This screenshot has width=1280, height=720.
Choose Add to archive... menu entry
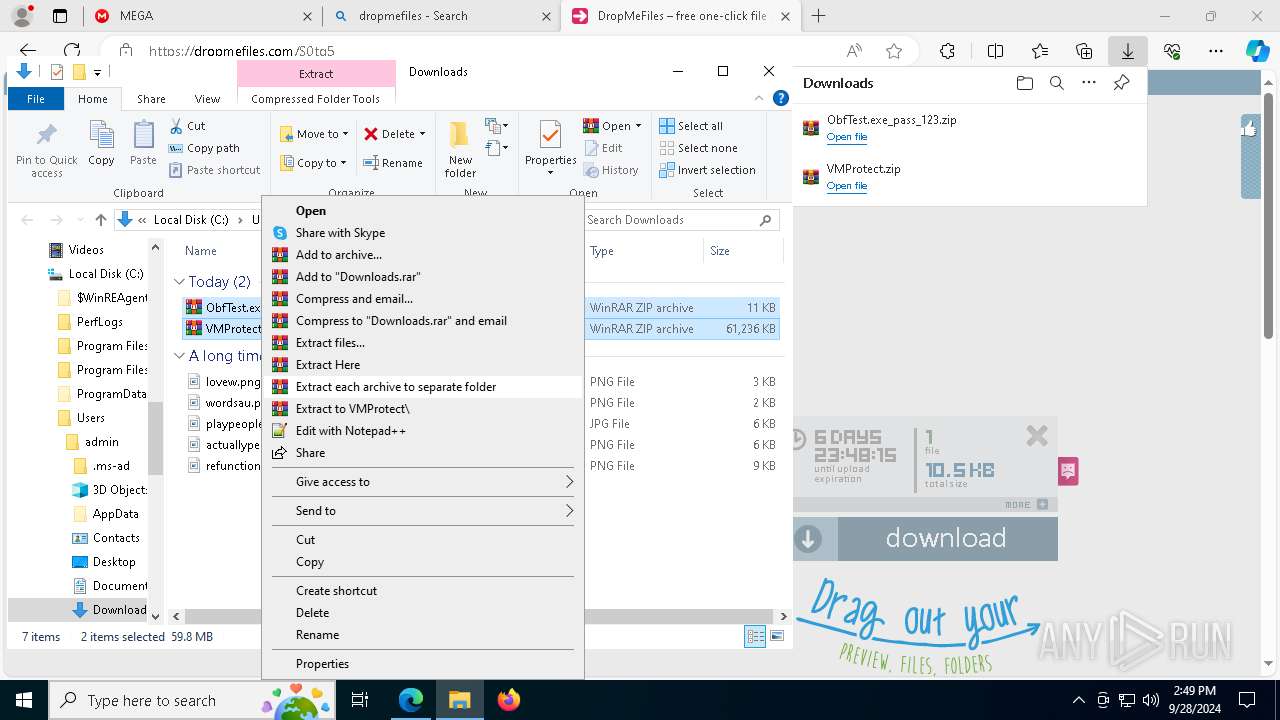click(422, 255)
